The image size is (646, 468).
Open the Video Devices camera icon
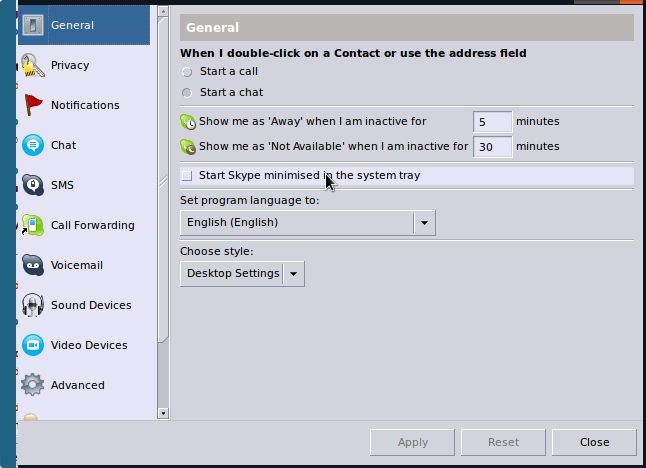click(33, 345)
